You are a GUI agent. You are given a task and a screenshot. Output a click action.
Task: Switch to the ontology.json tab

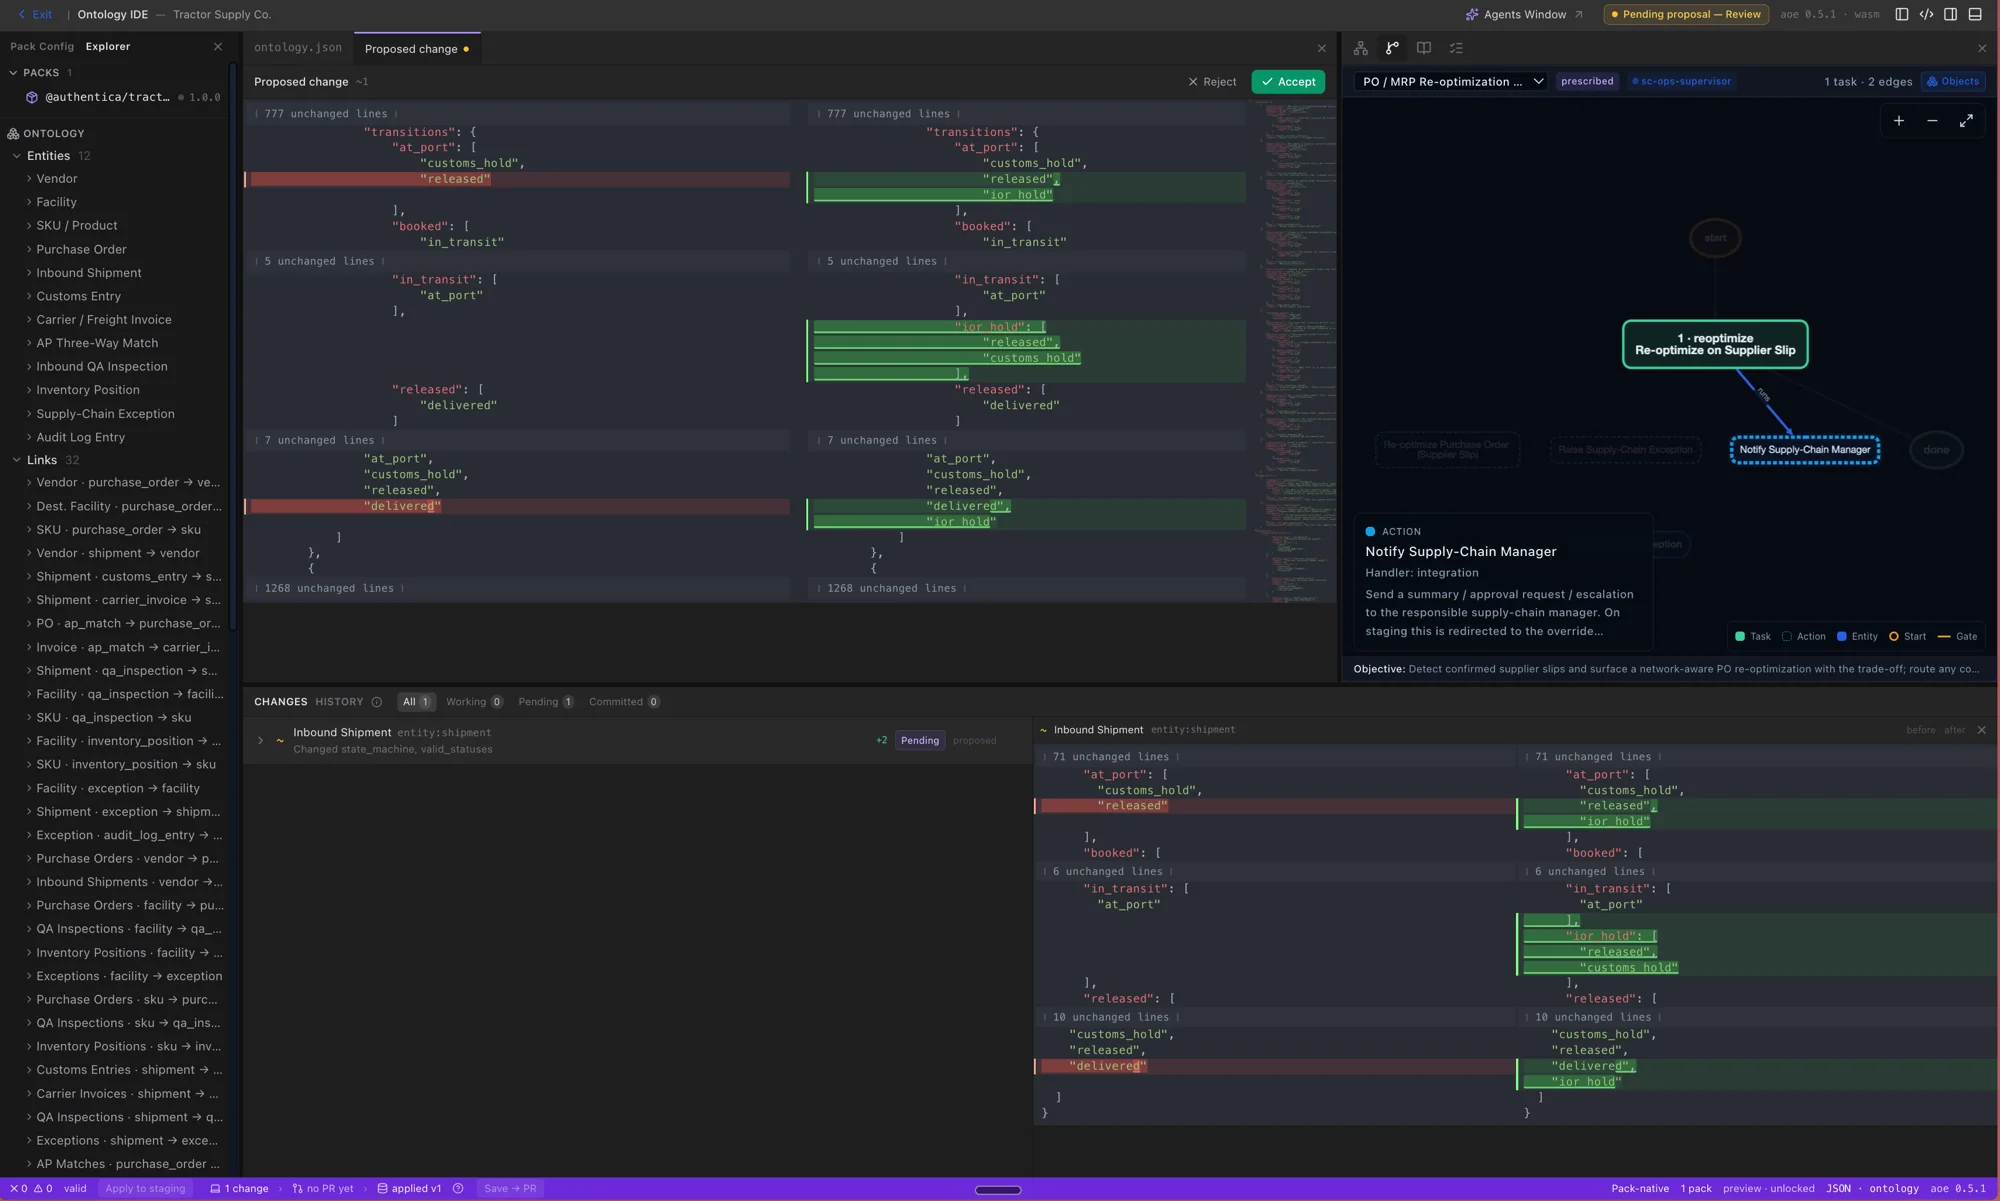pyautogui.click(x=298, y=48)
